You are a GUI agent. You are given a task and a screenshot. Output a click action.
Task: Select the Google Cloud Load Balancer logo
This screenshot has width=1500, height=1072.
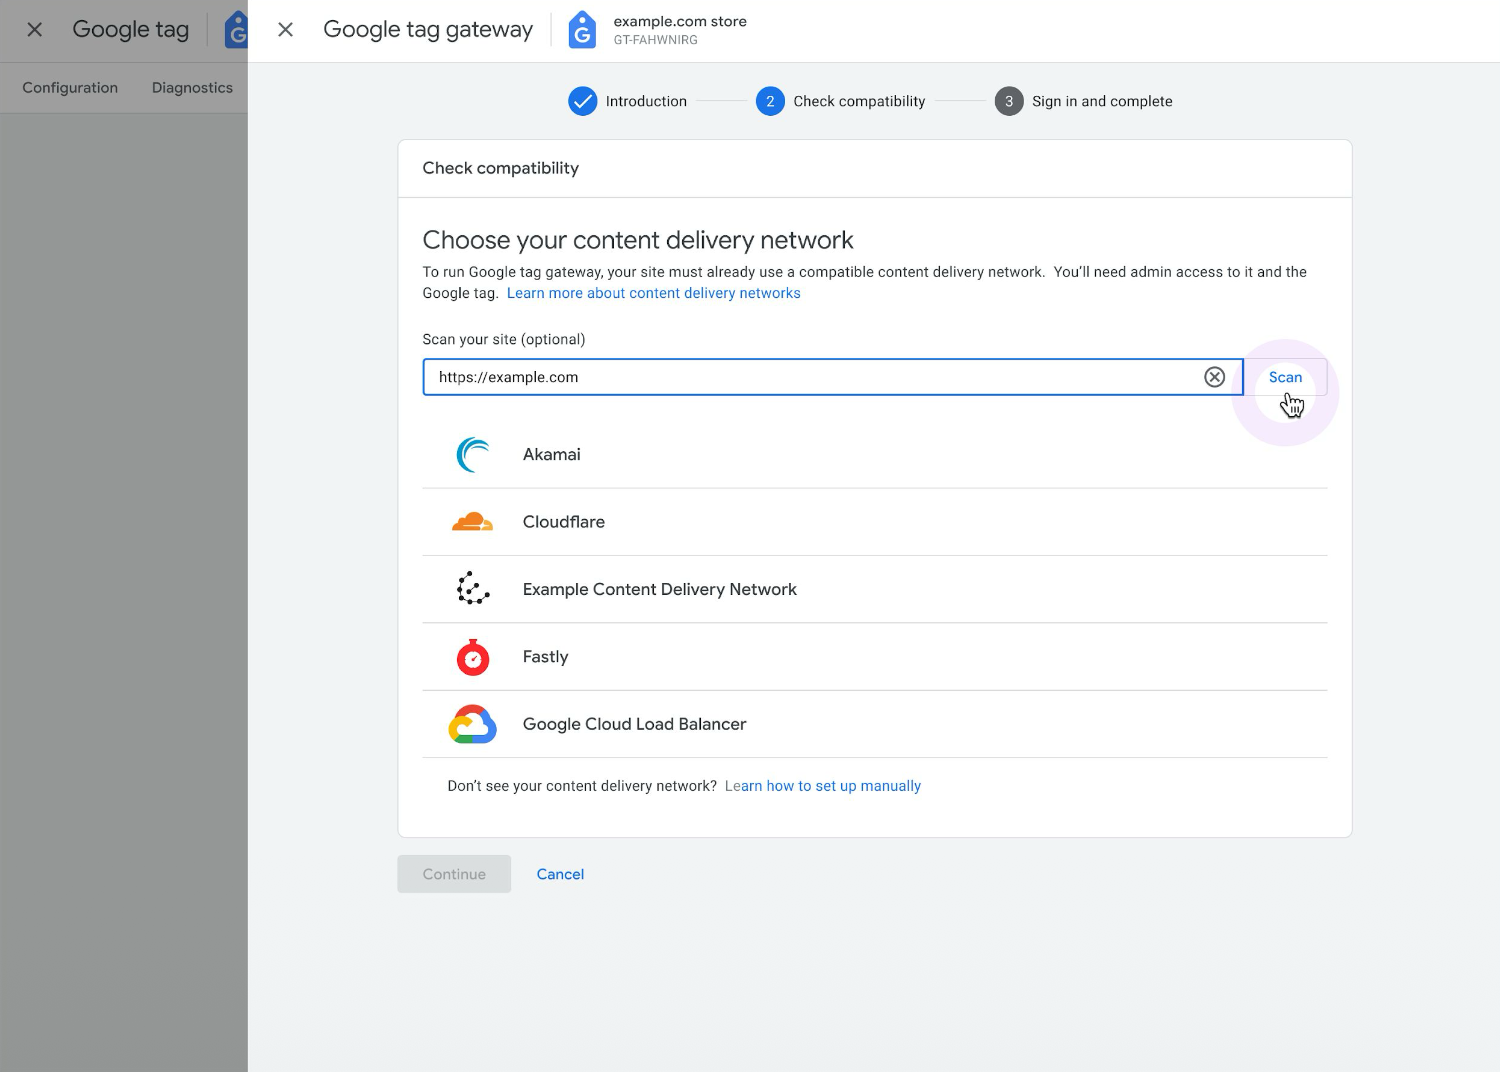click(472, 725)
